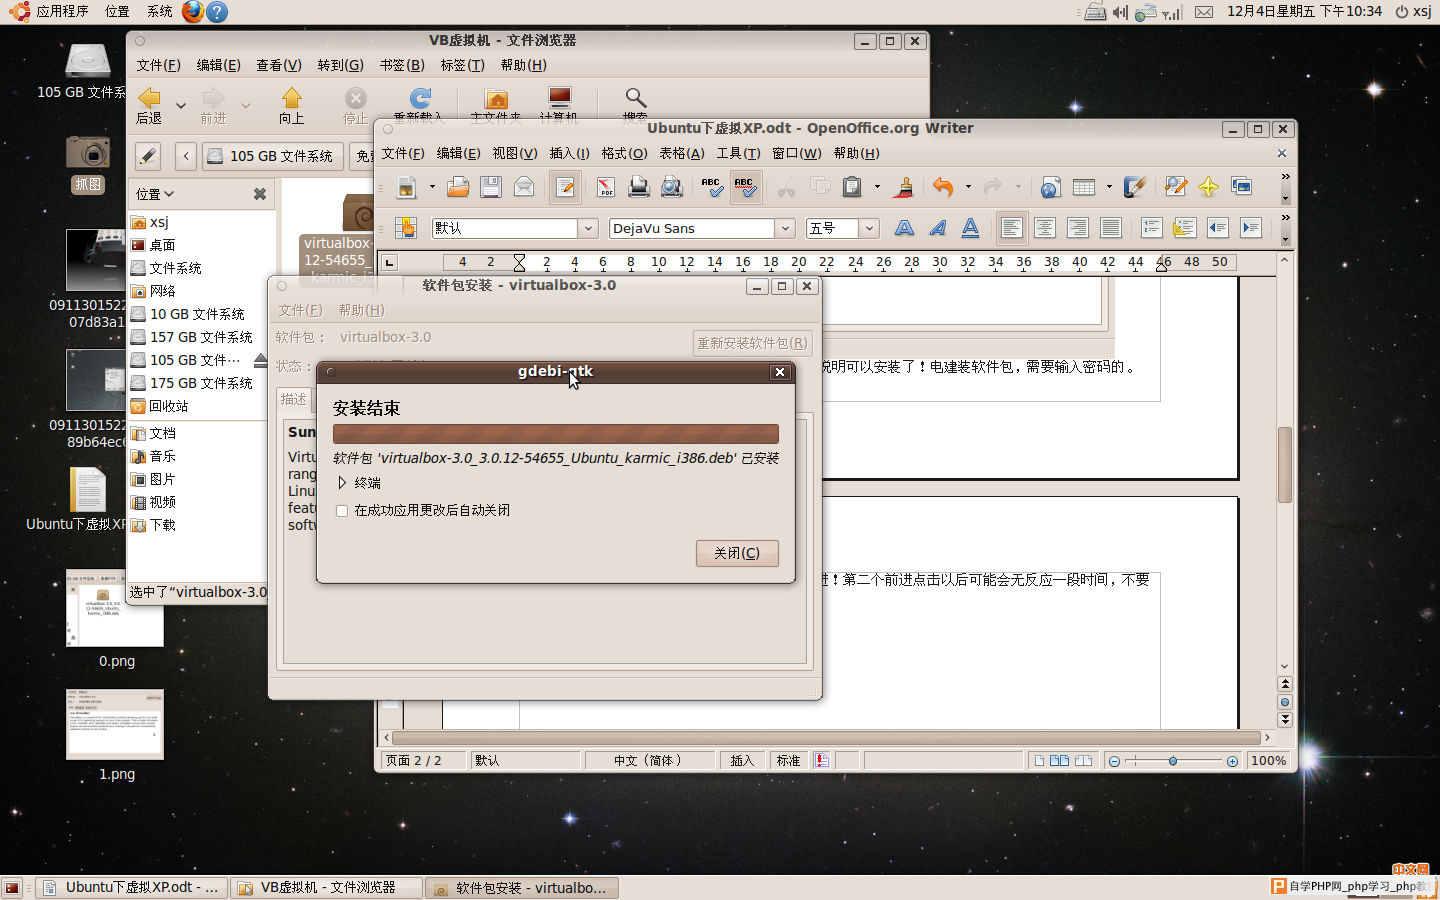
Task: Open the Styles and Formatting window icon
Action: 405,228
